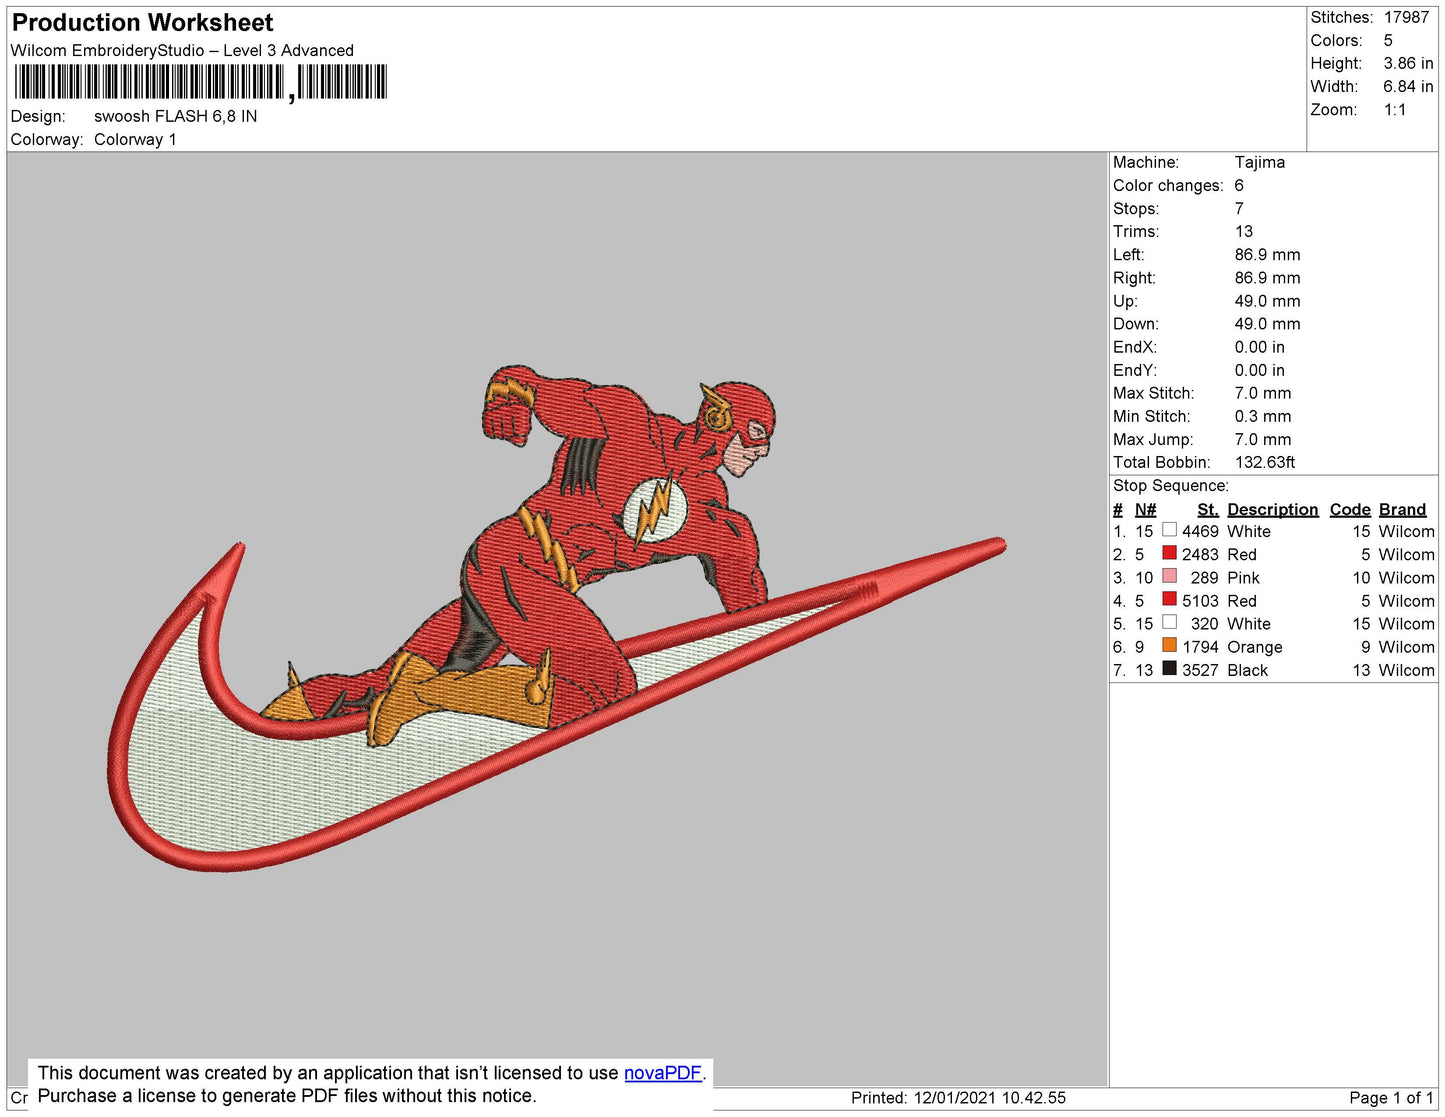This screenshot has width=1445, height=1117.
Task: Click the Description column header
Action: tap(1272, 509)
